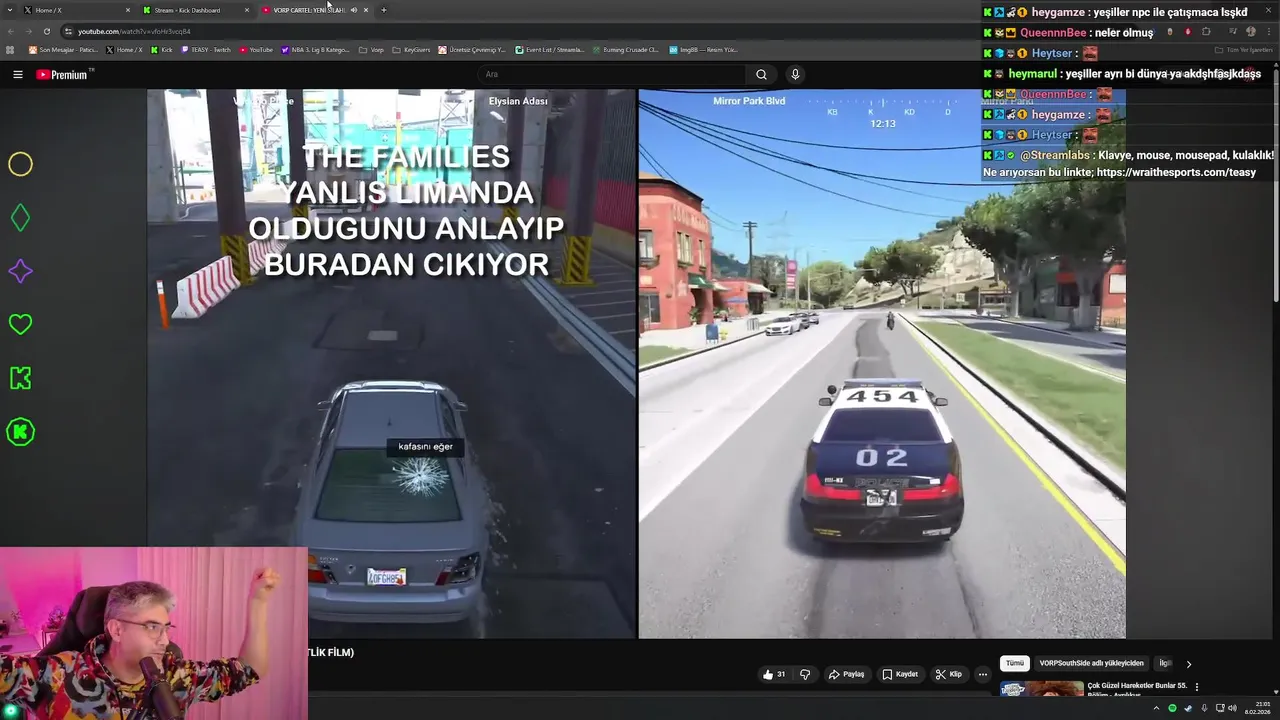Open Çok Güzel Hareketler Bunlar 55. title

click(x=1137, y=685)
